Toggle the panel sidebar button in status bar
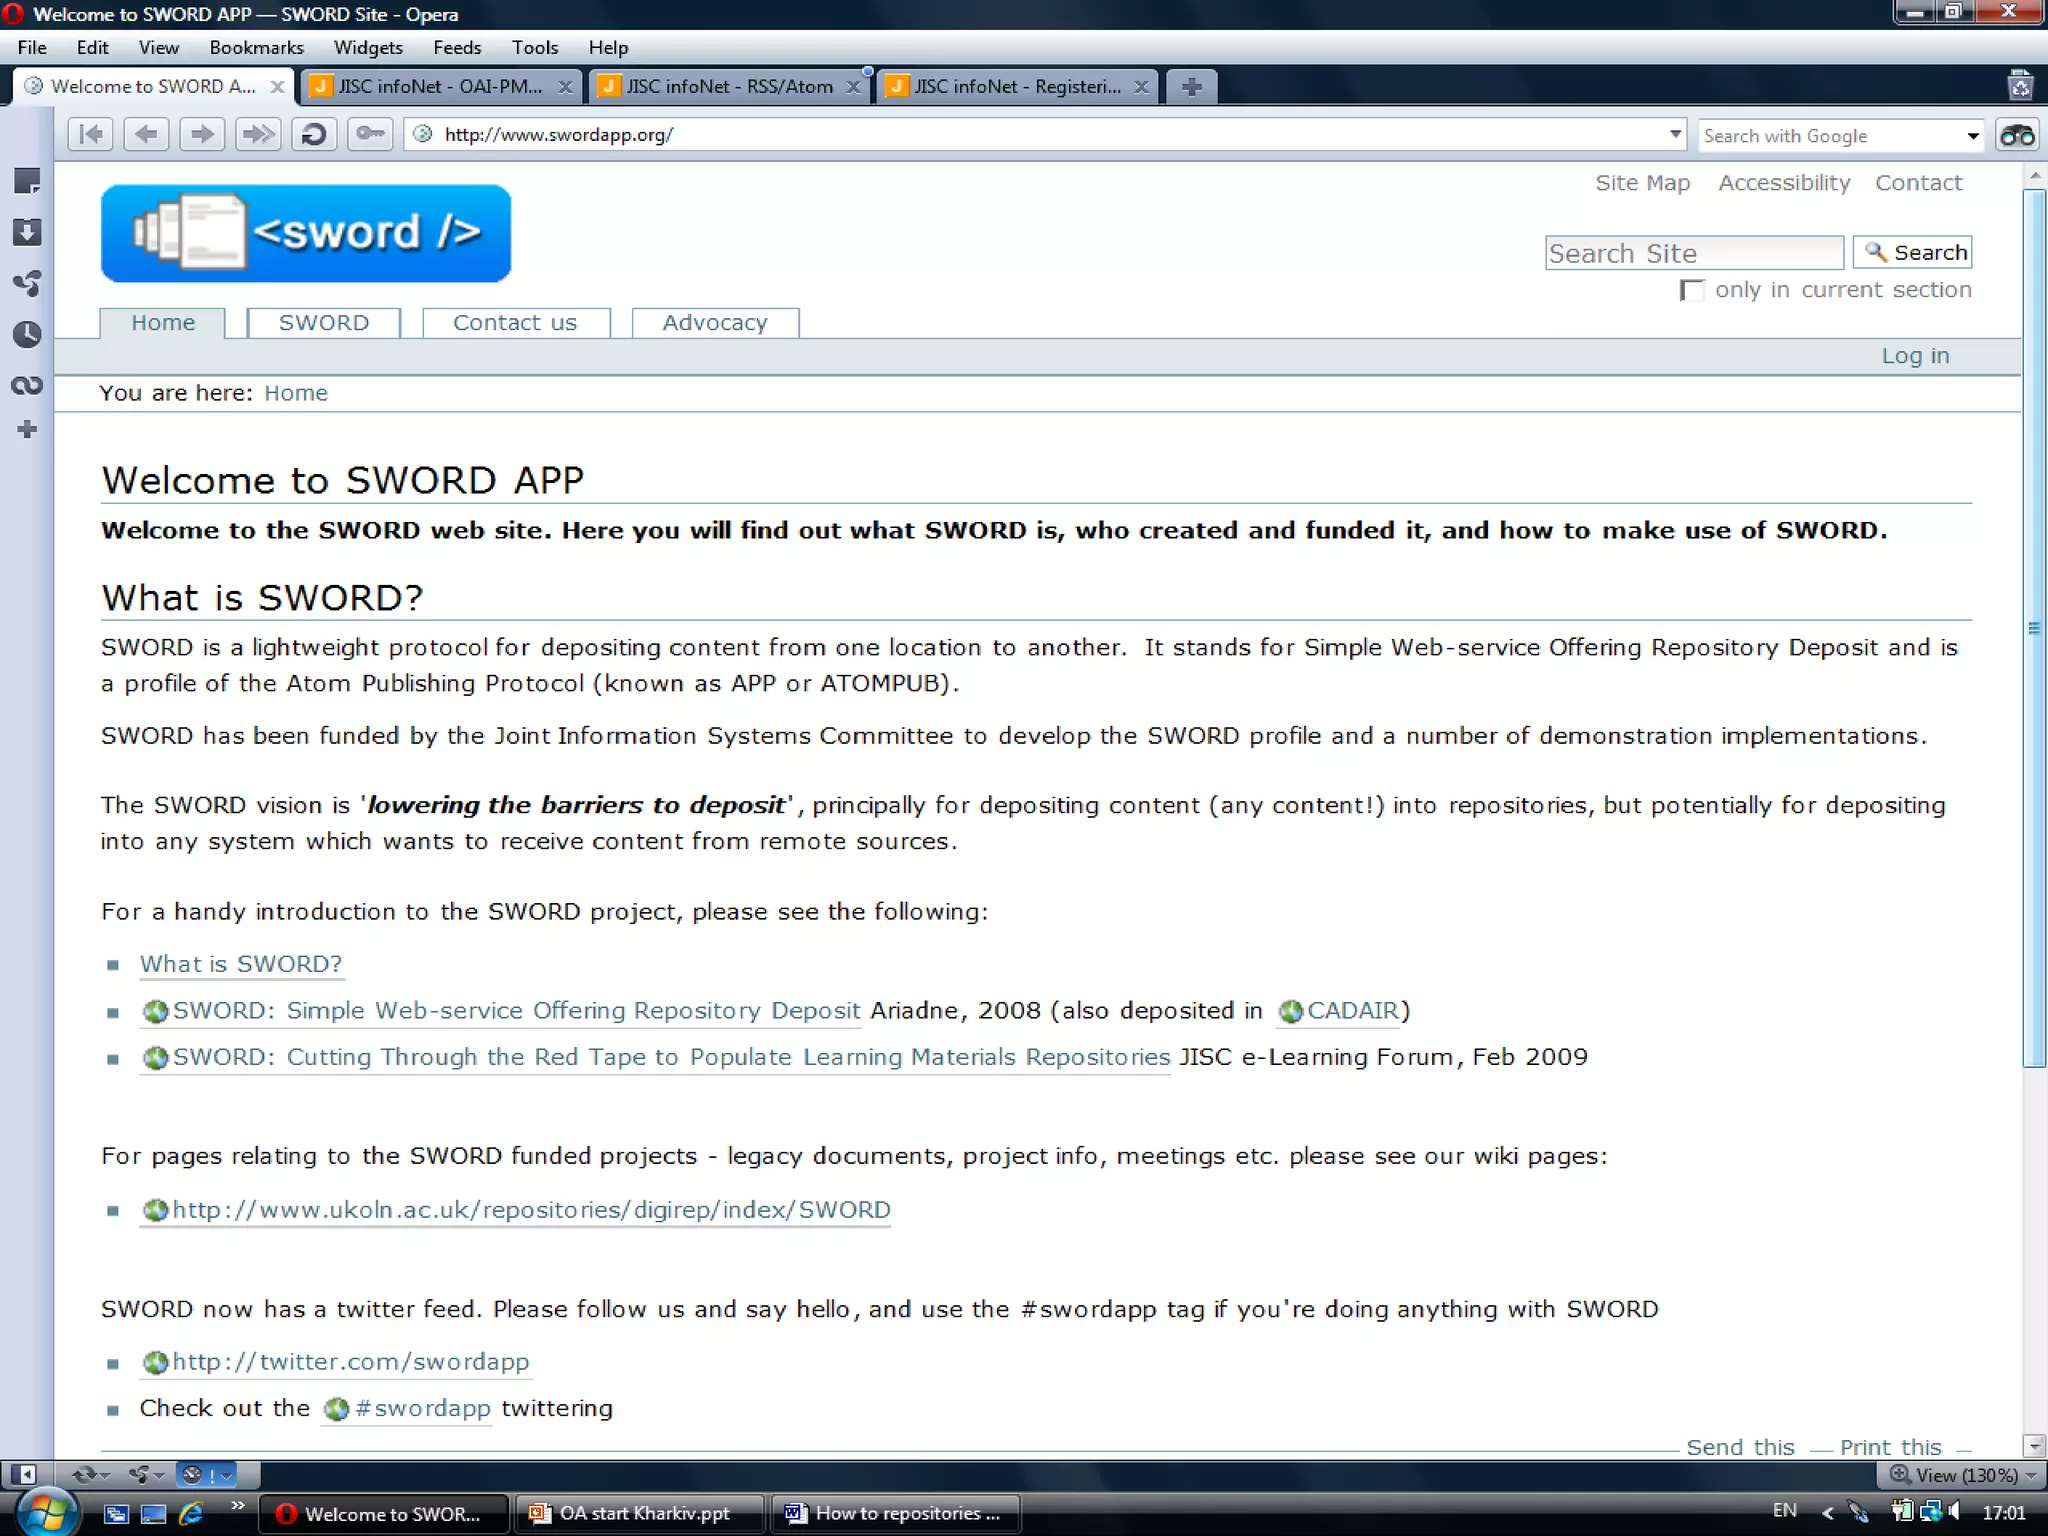The width and height of the screenshot is (2048, 1536). tap(24, 1474)
